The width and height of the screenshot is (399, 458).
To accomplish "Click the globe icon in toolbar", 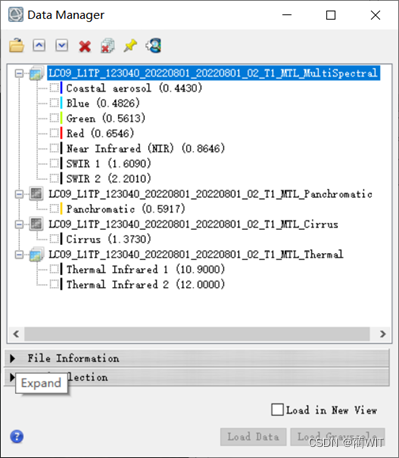I will [154, 45].
